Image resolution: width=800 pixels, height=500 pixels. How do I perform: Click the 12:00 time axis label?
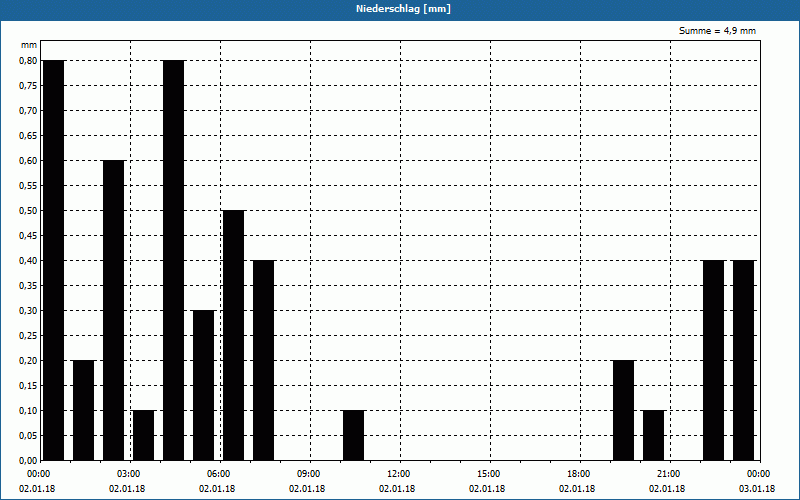398,474
